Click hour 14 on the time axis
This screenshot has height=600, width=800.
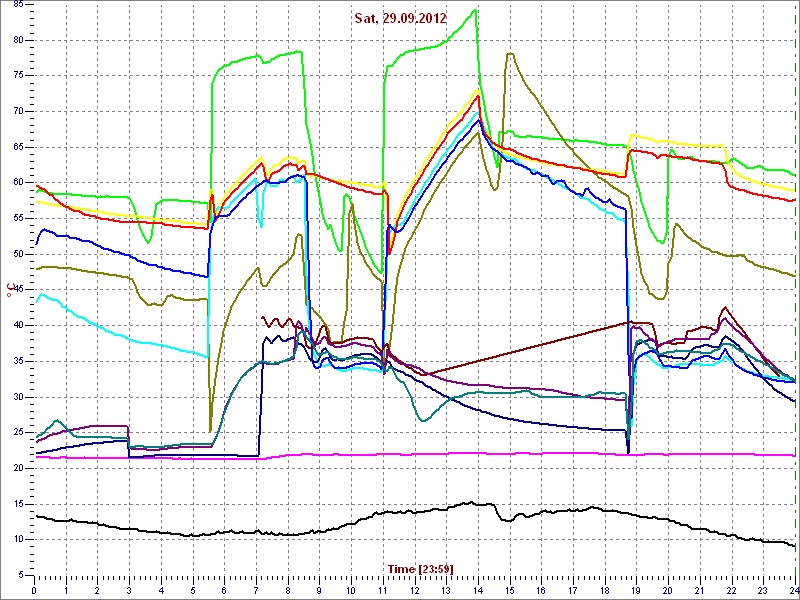(x=478, y=589)
